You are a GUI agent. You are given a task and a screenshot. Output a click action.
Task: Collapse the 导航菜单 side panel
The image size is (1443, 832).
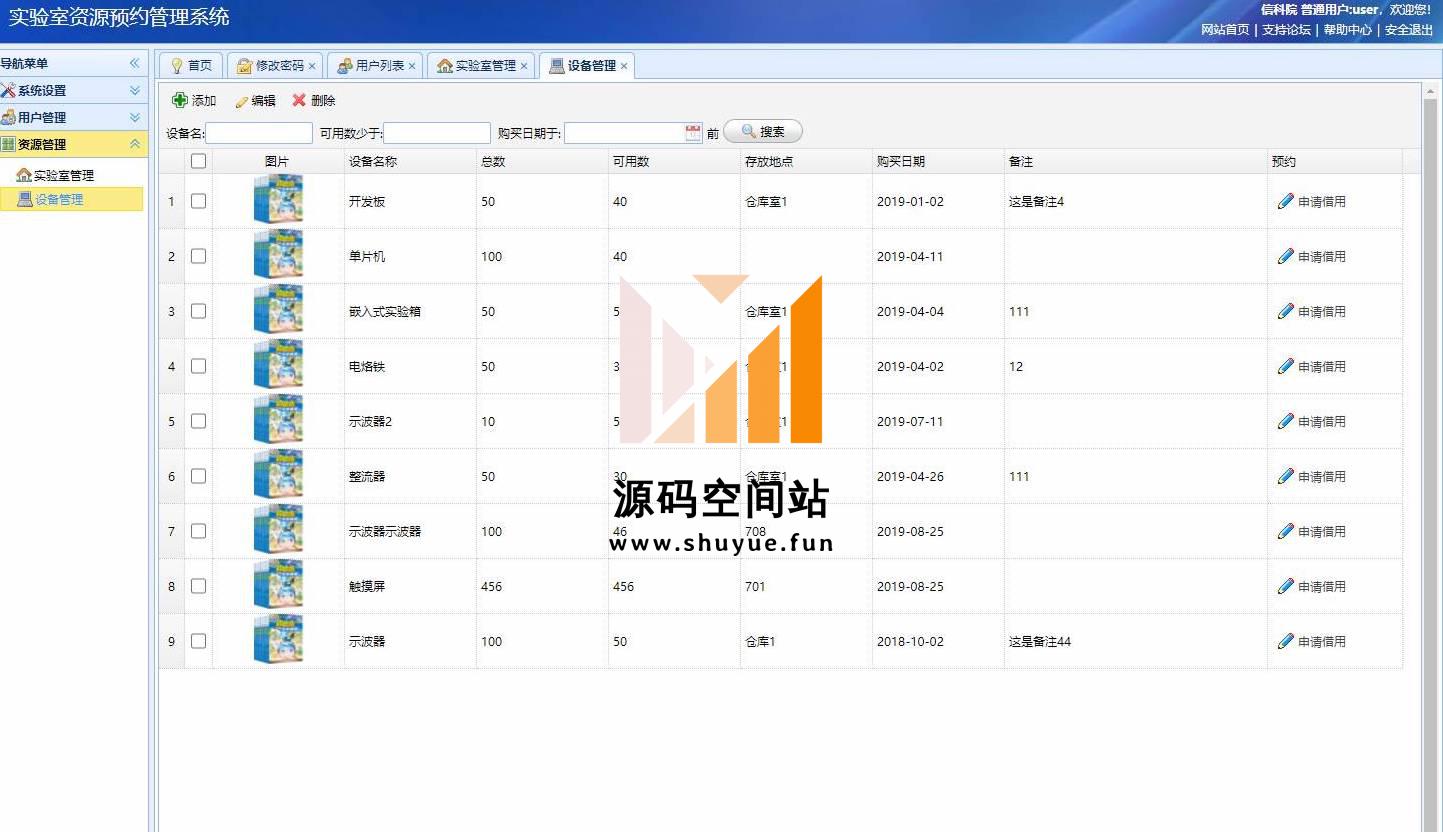tap(135, 63)
